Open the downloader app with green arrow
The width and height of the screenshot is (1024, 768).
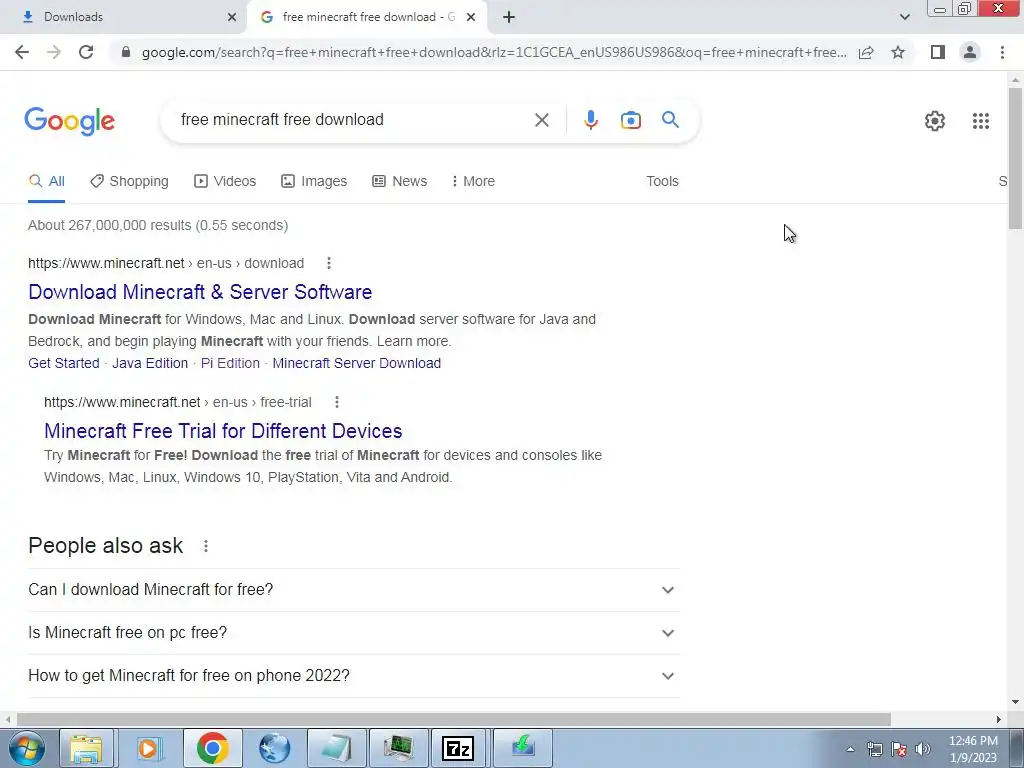522,748
